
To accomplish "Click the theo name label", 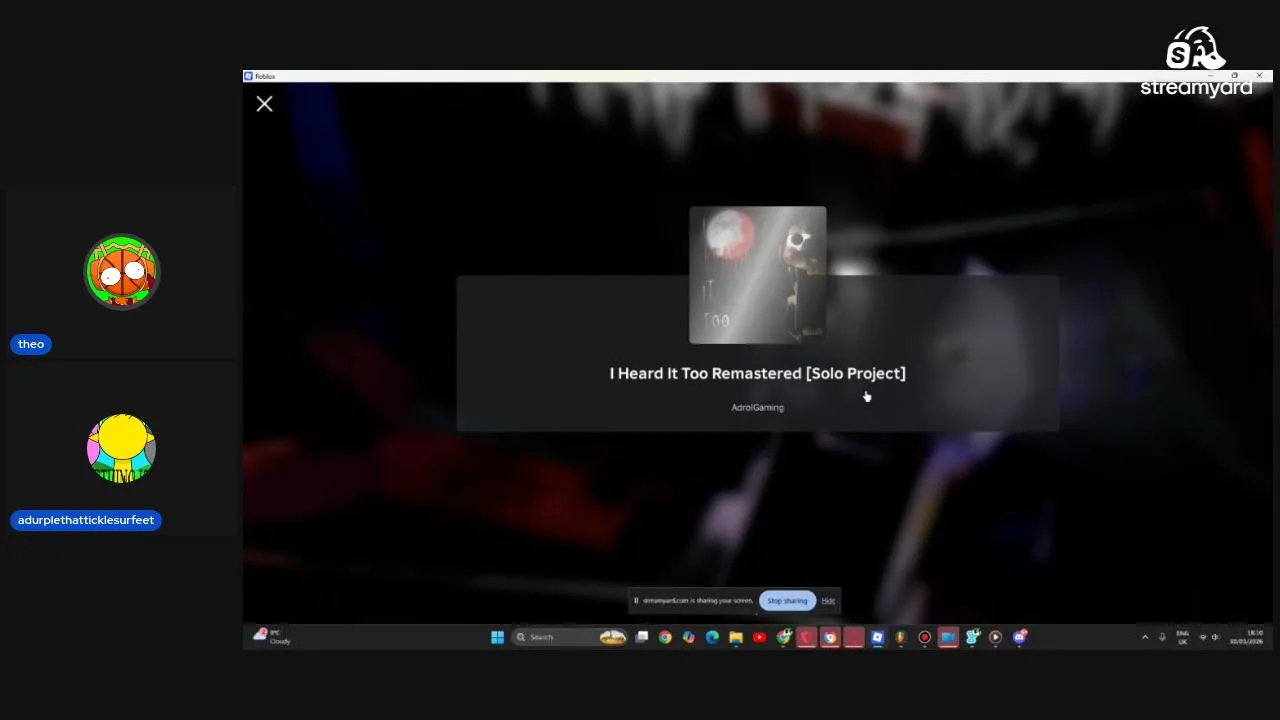I will click(x=31, y=344).
